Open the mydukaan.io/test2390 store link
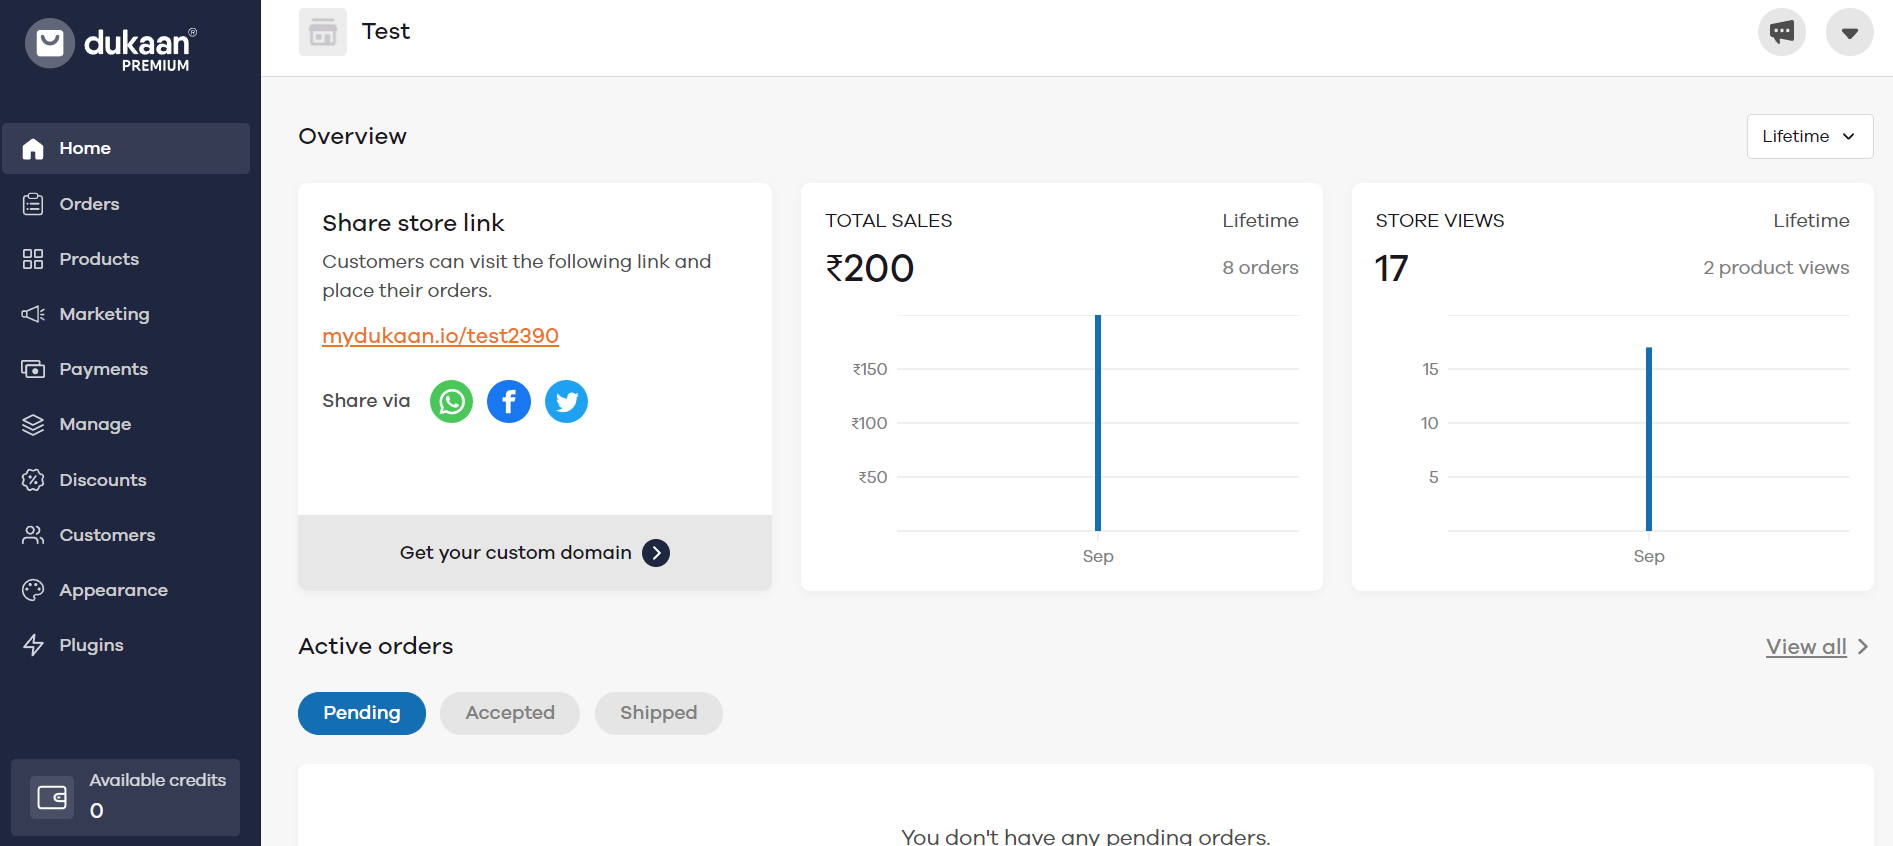Image resolution: width=1893 pixels, height=846 pixels. (440, 336)
